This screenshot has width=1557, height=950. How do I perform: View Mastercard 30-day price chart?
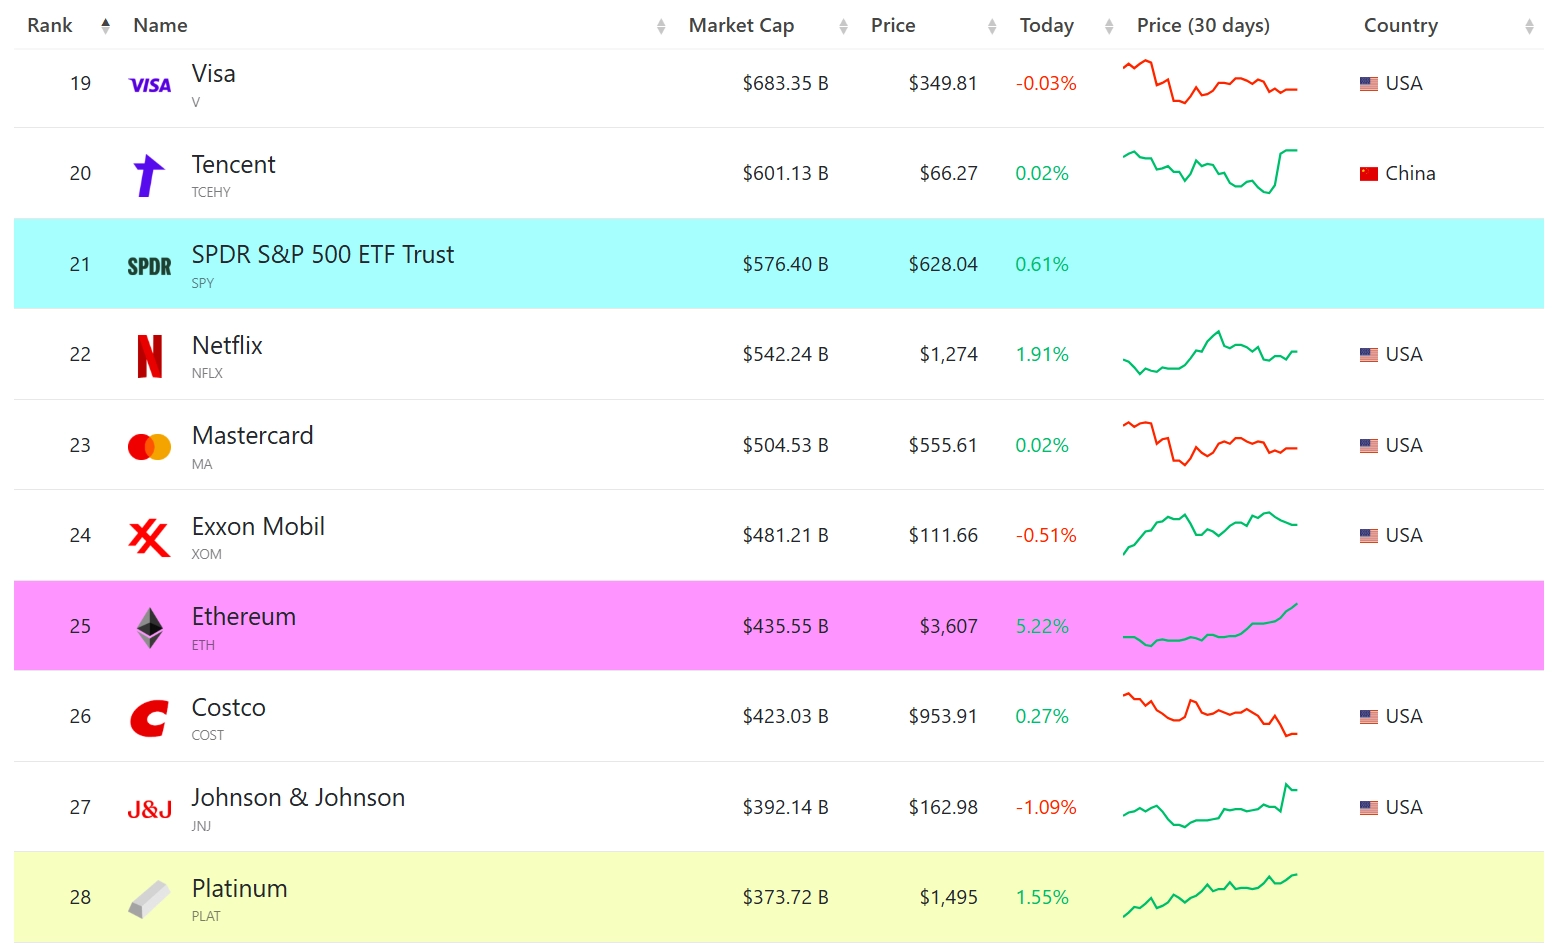tap(1210, 444)
